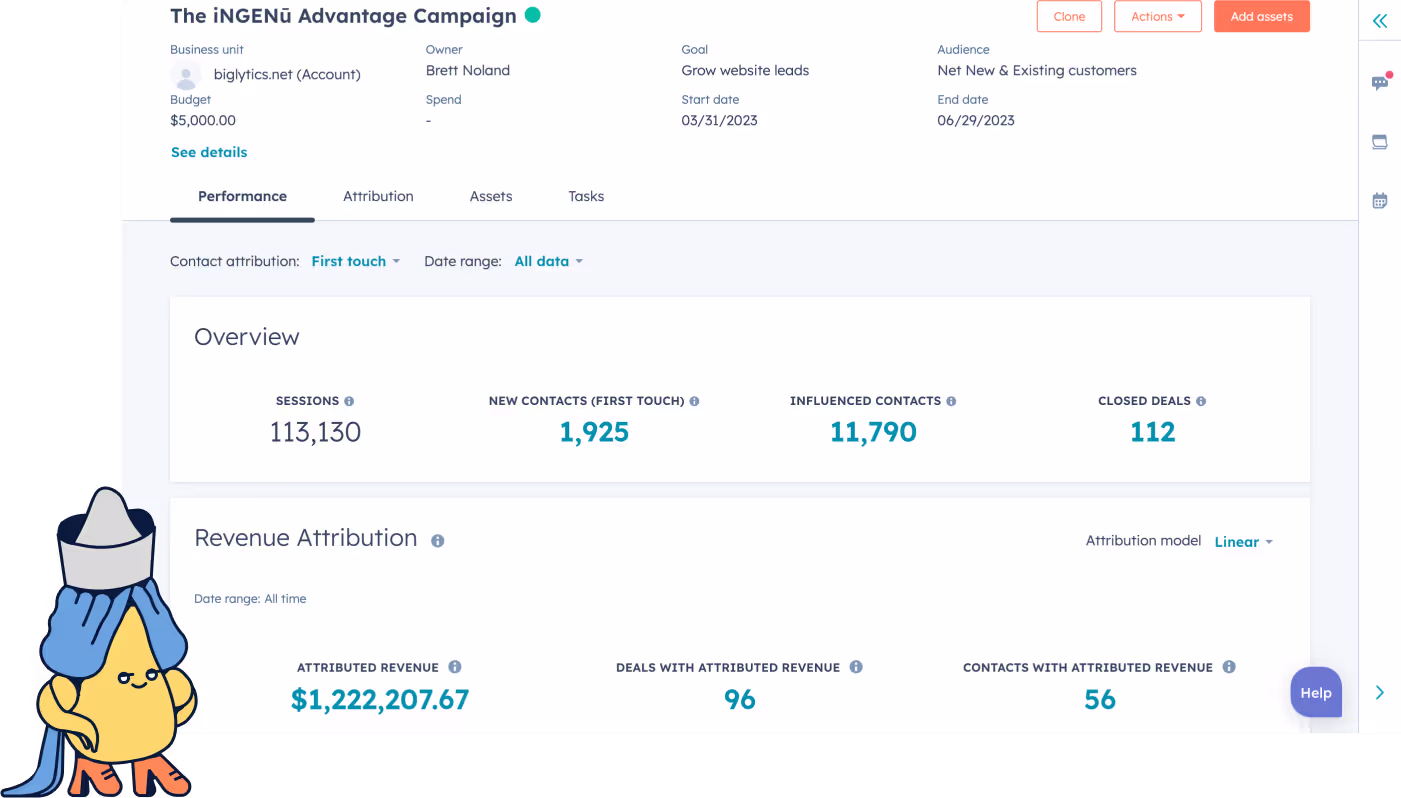Open the comments panel with red notification dot
Screen dimensions: 1401x798
pyautogui.click(x=1379, y=84)
